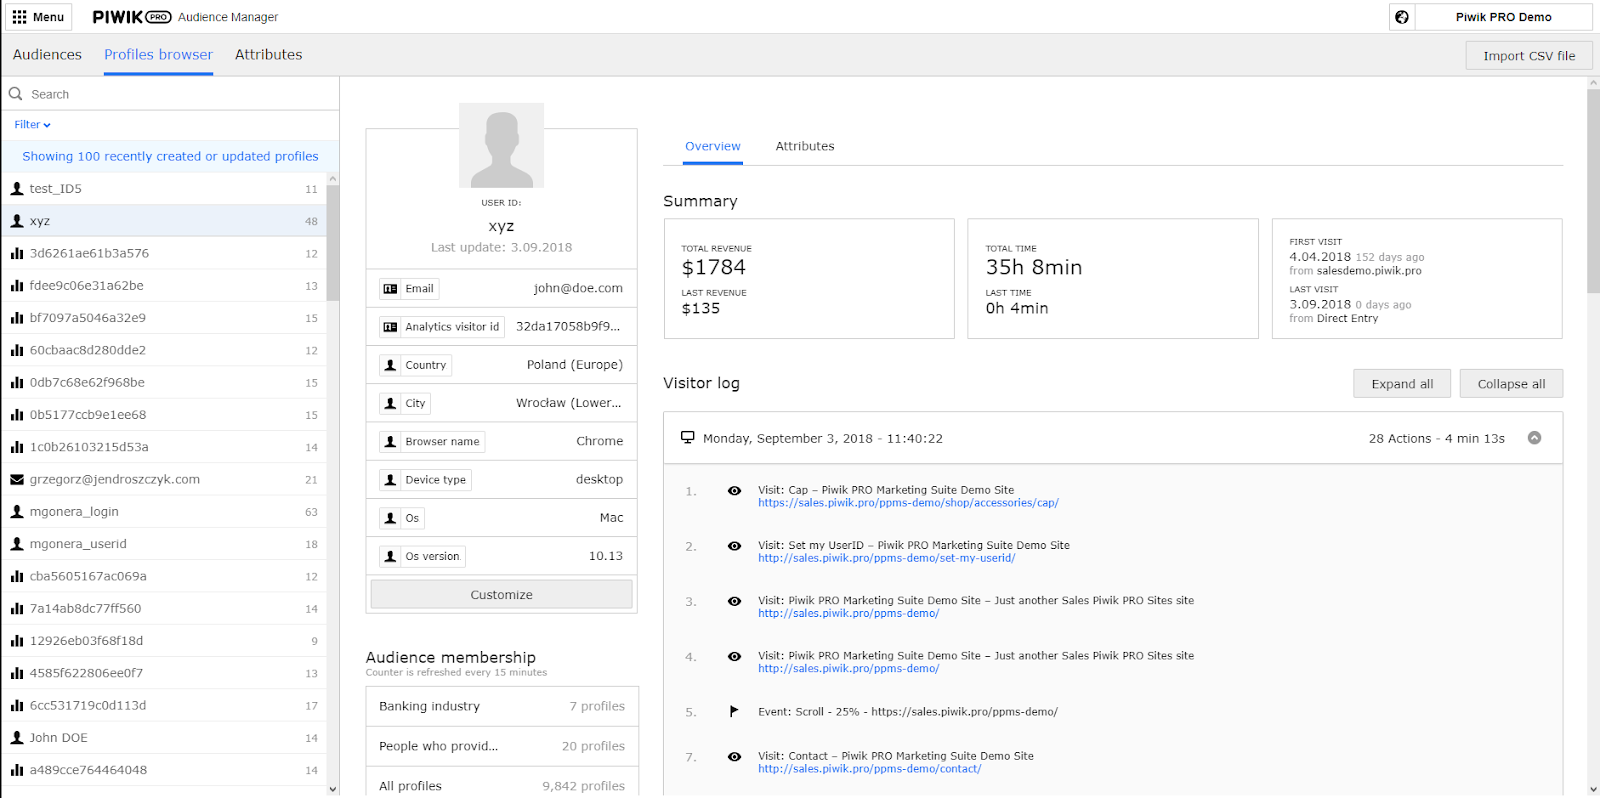Click the user icon for mgonera_login
This screenshot has width=1600, height=798.
17,512
